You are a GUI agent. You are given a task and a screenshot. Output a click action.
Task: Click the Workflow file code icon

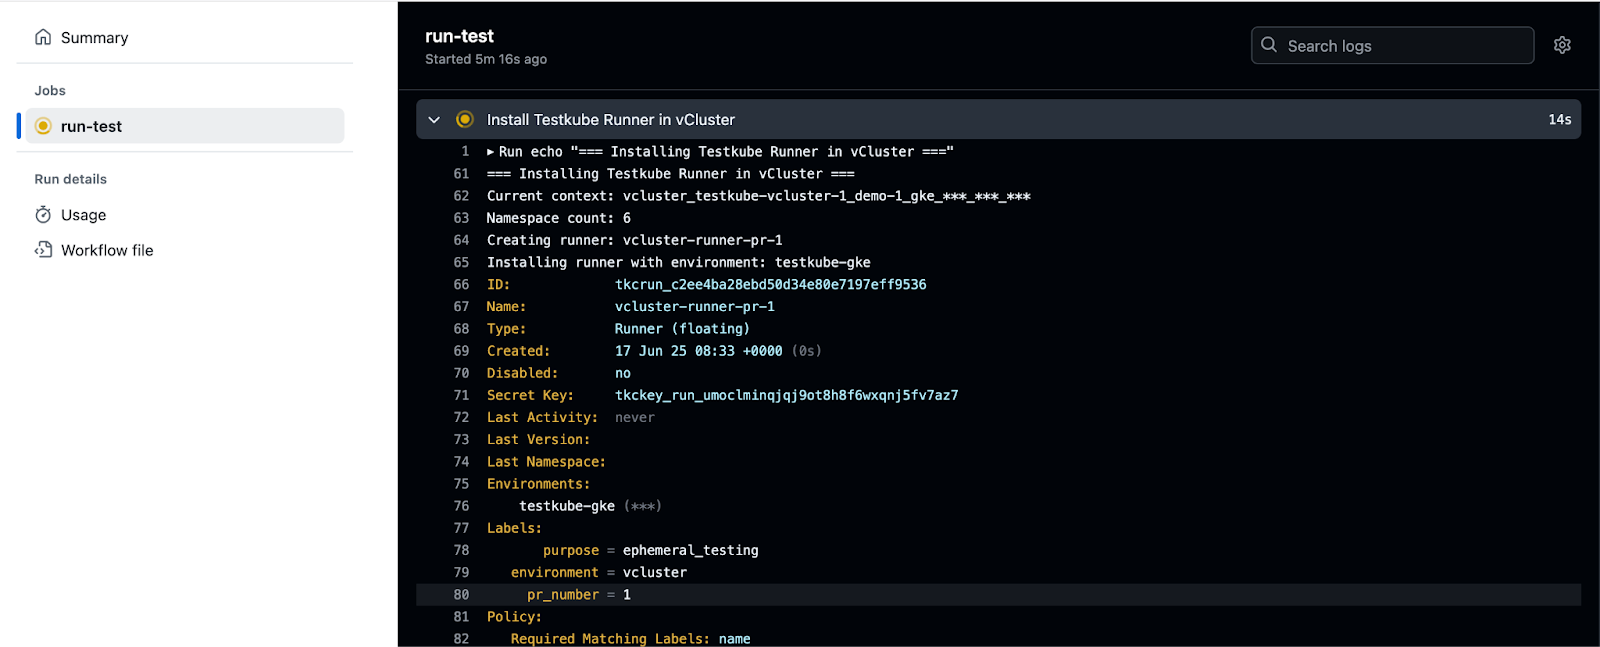pos(43,250)
